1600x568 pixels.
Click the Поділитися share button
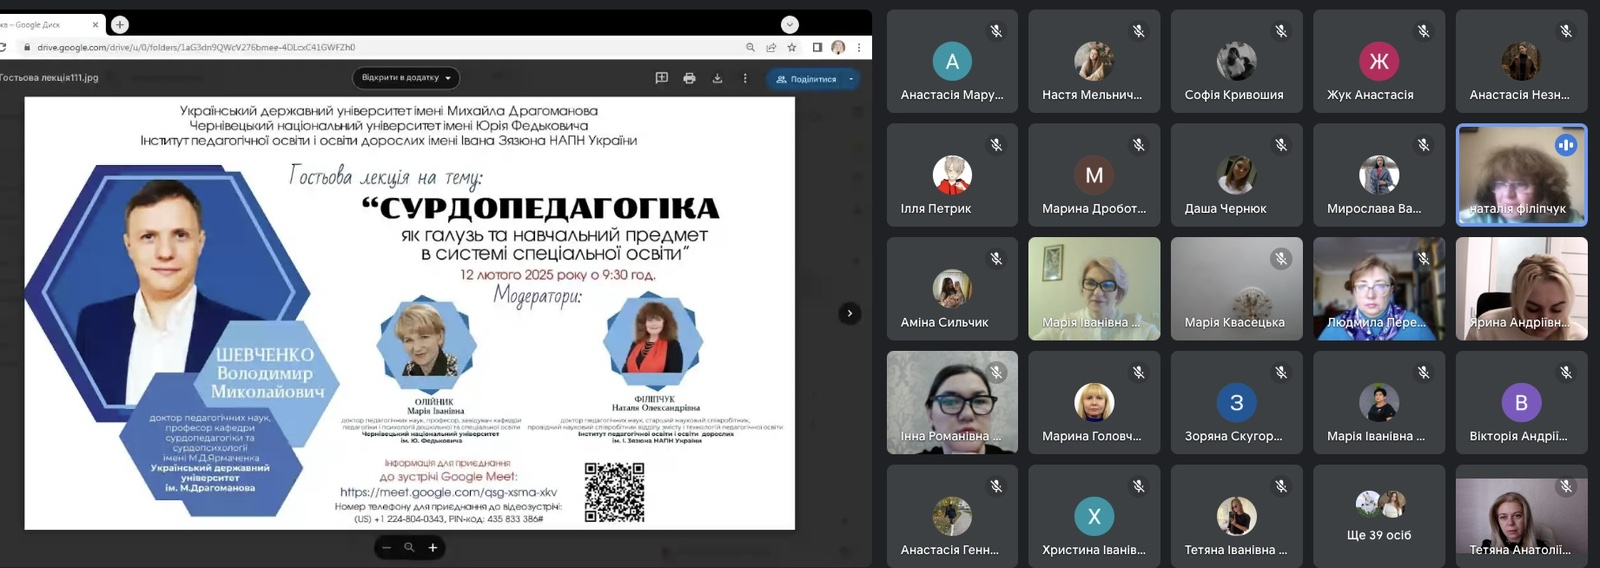pos(805,78)
